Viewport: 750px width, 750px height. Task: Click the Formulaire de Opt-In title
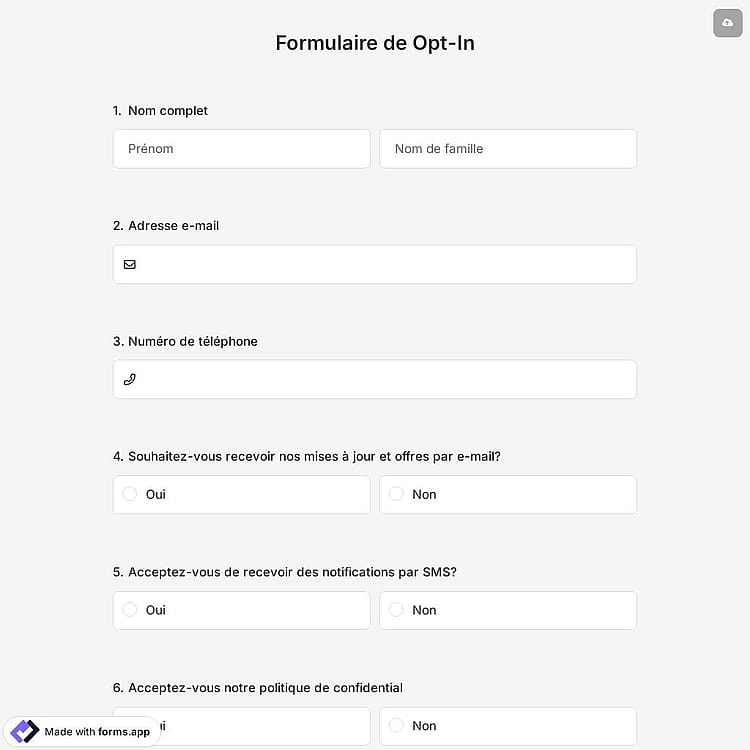375,43
